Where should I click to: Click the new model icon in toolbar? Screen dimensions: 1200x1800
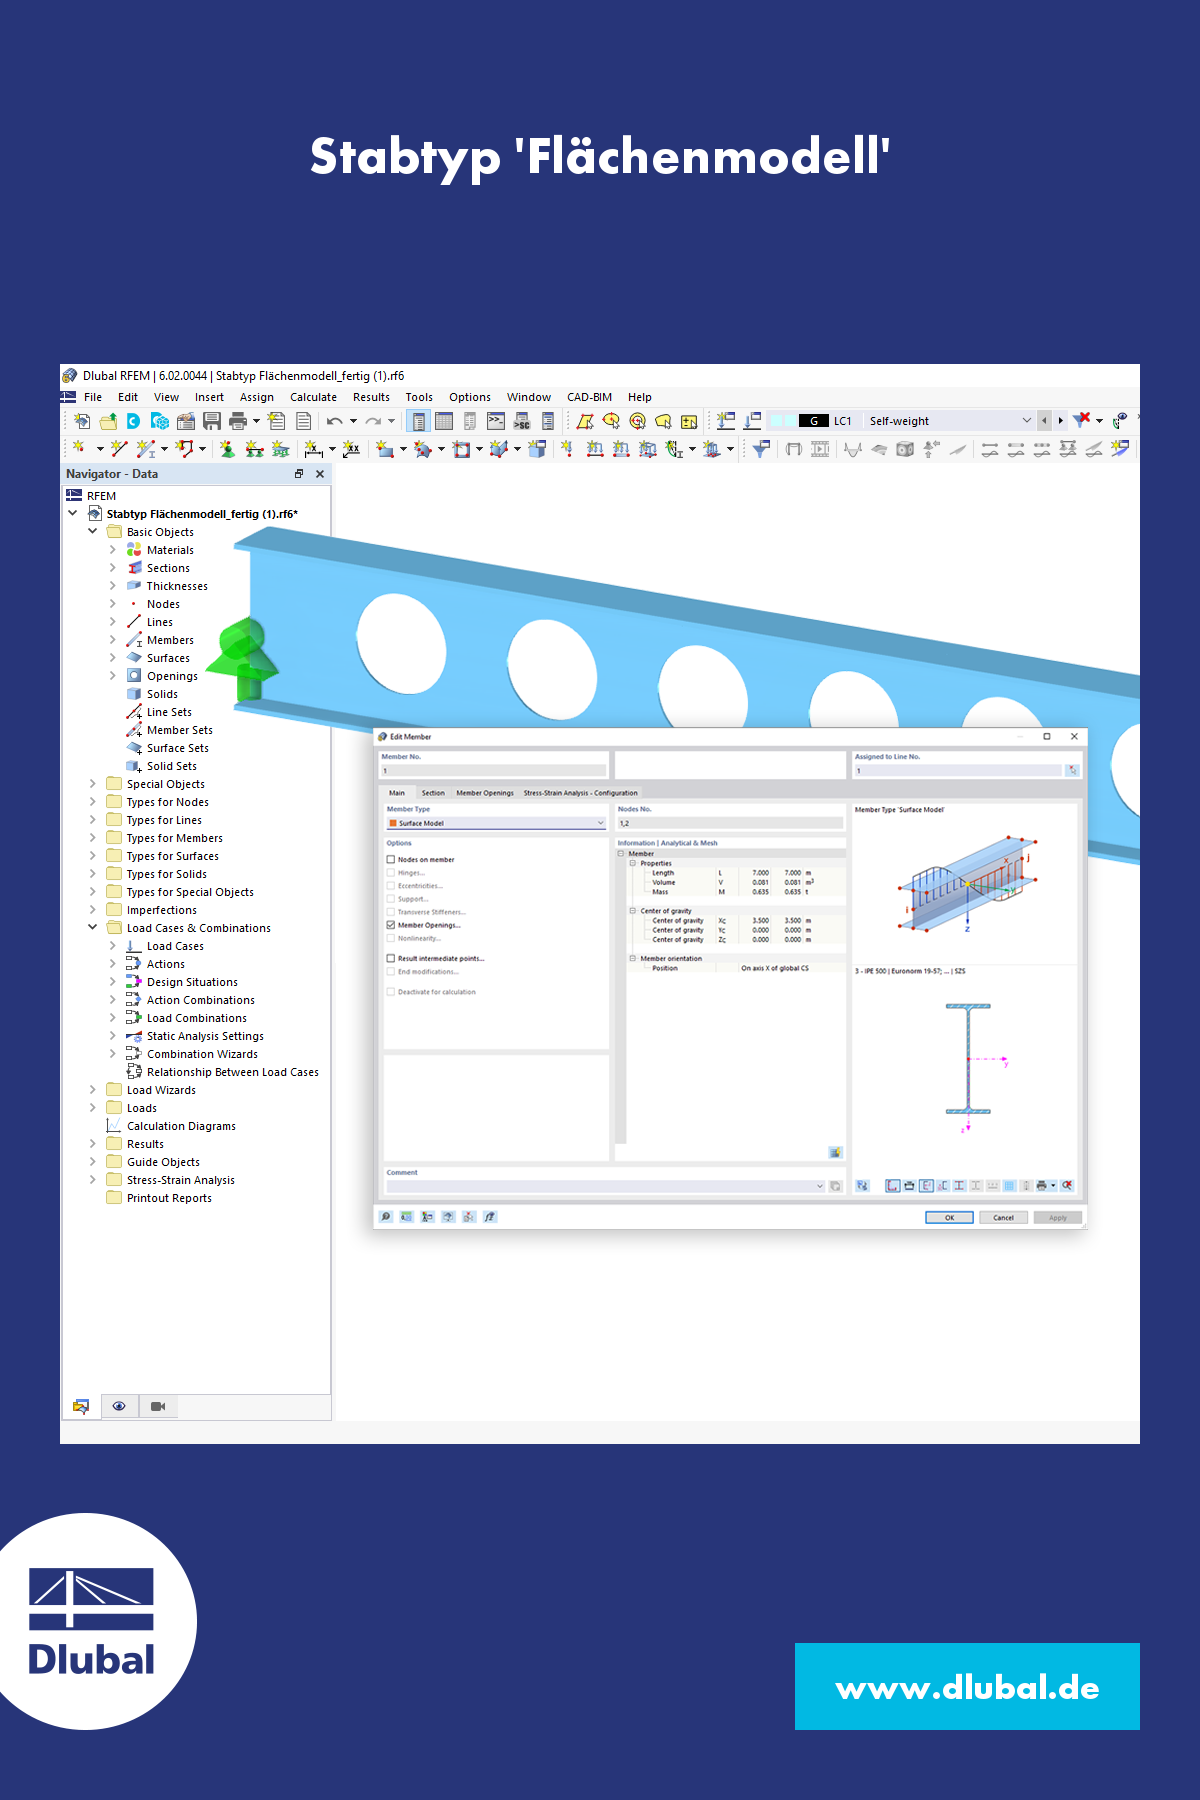pos(82,421)
